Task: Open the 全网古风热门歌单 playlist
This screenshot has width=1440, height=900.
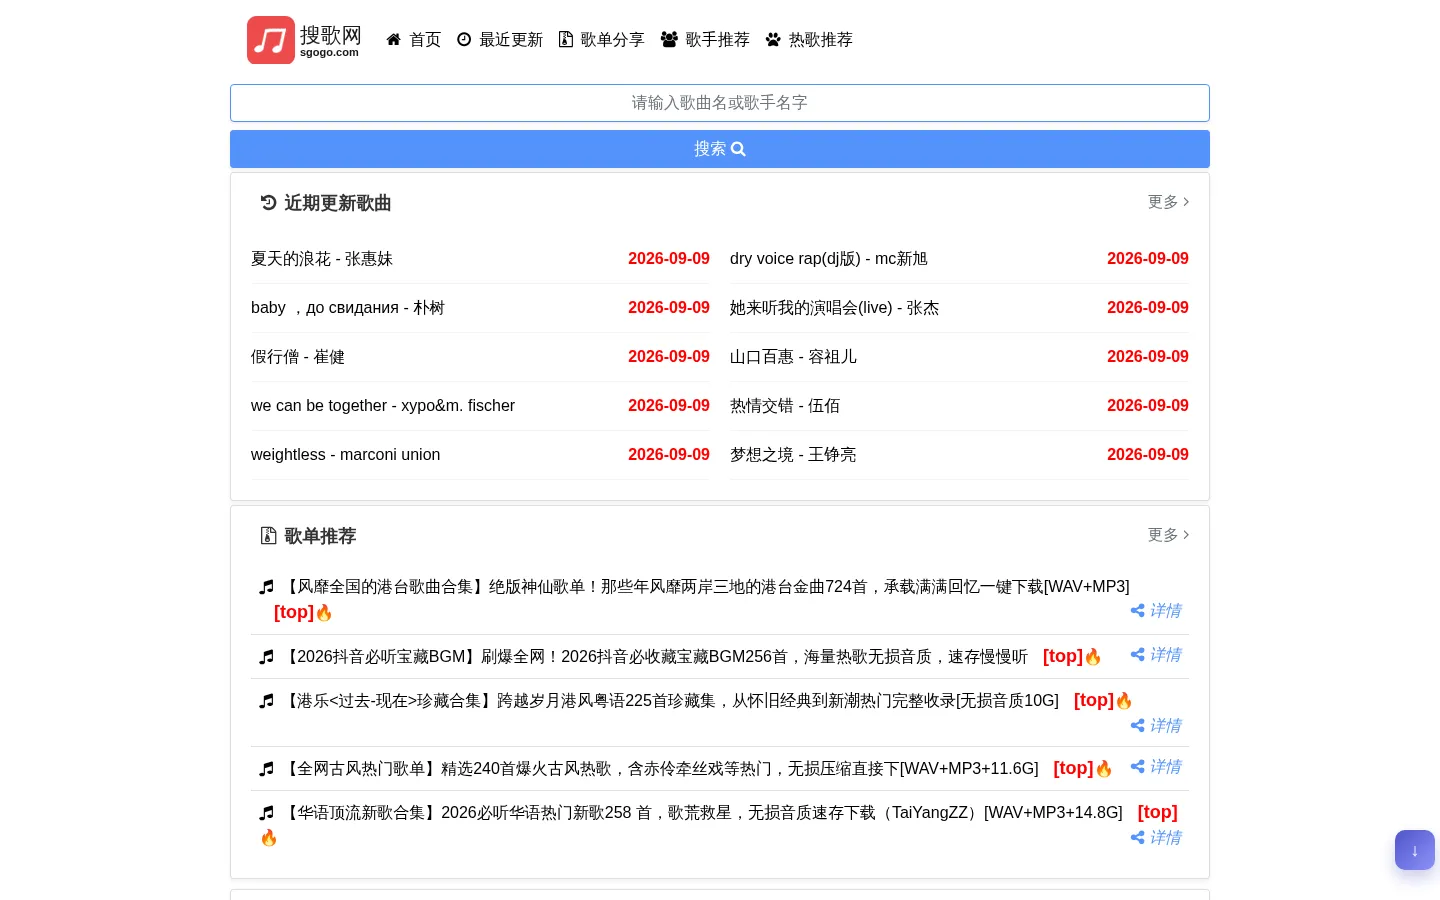Action: [660, 769]
